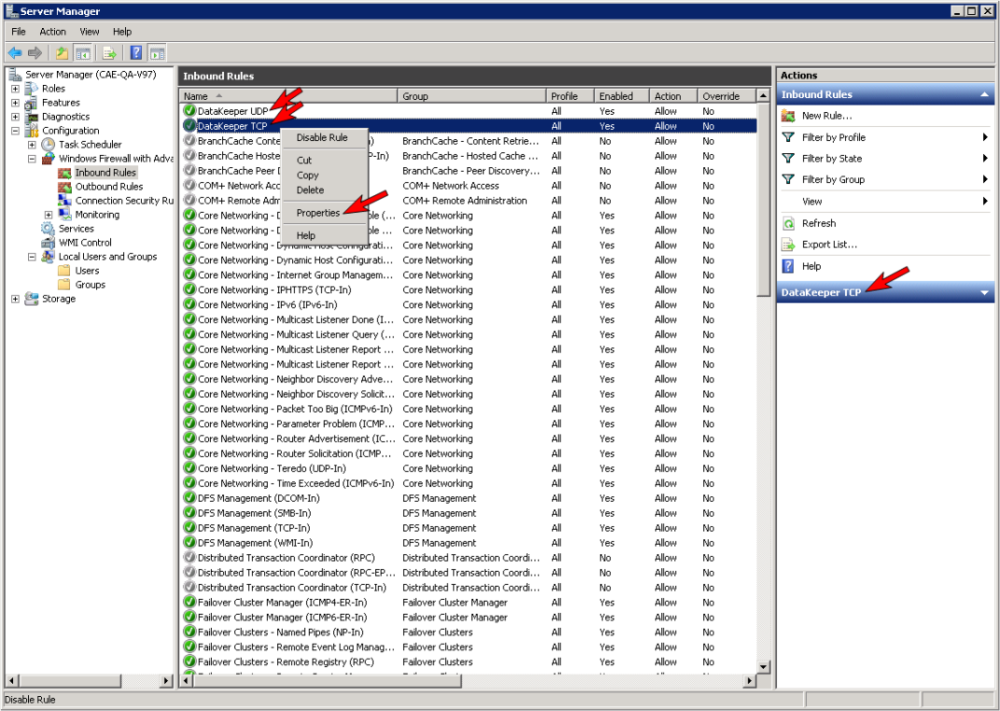This screenshot has width=1000, height=711.
Task: Click the Connection Security Rules tree icon
Action: pos(64,200)
